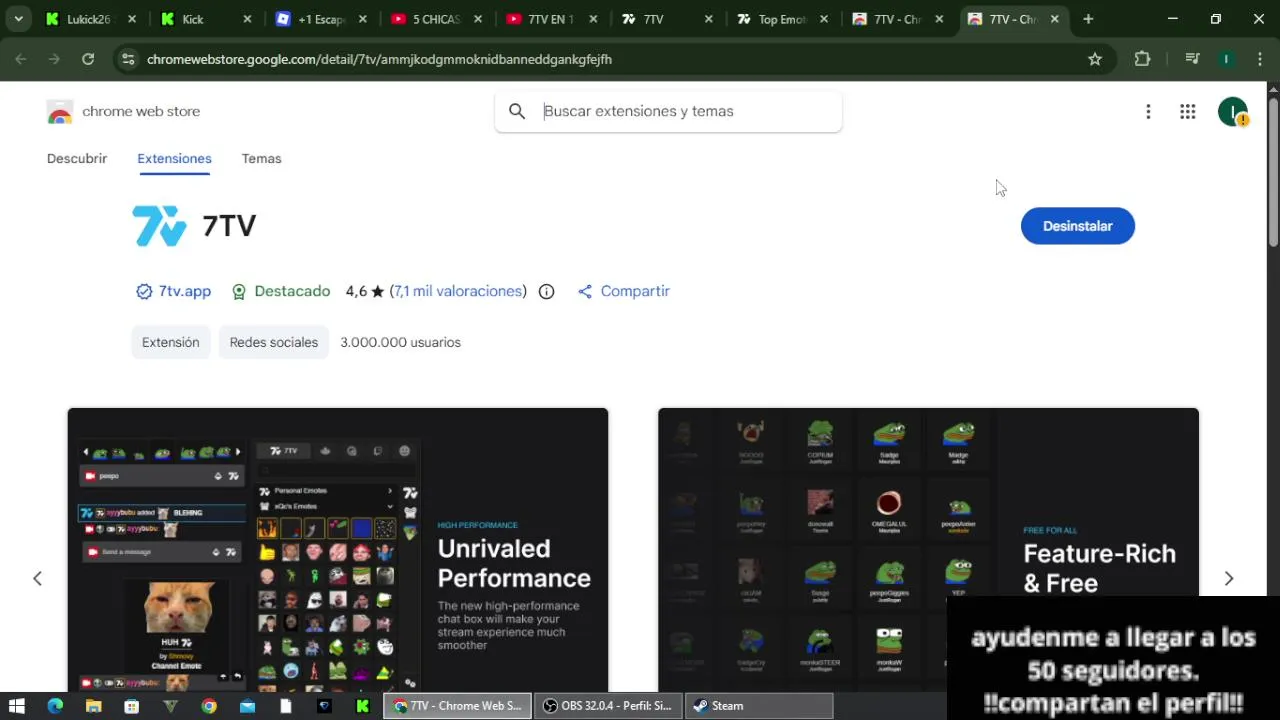Go forward in browser history
Image resolution: width=1280 pixels, height=720 pixels.
[x=54, y=59]
